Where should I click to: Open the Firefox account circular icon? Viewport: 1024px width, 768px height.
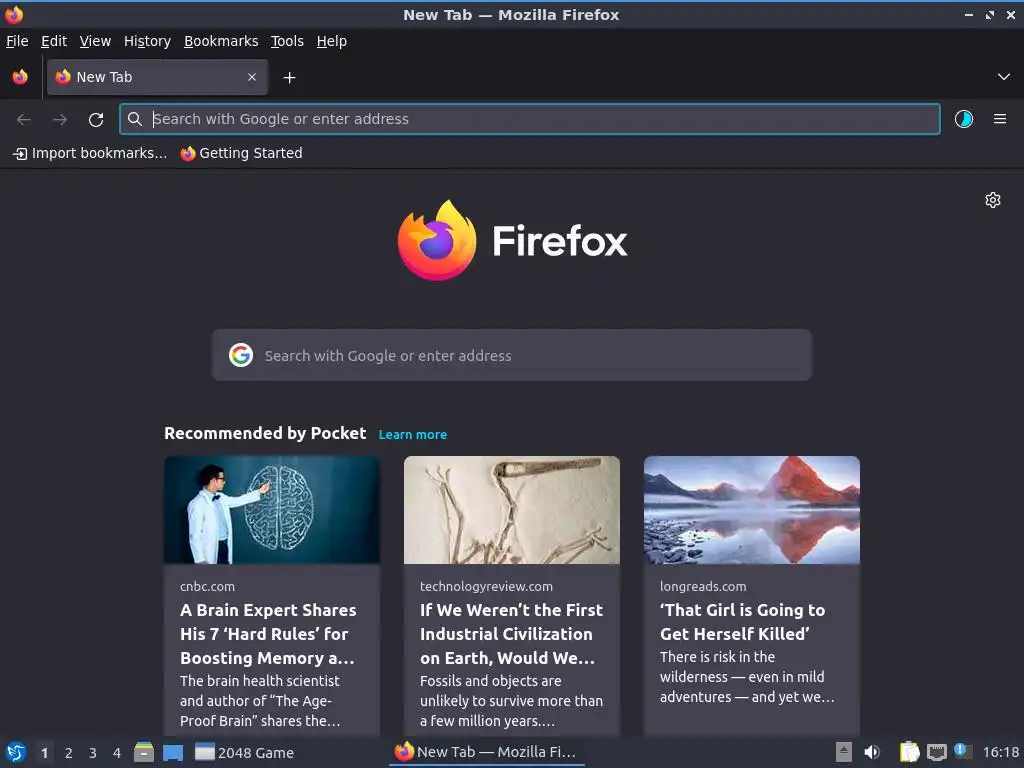pos(964,119)
